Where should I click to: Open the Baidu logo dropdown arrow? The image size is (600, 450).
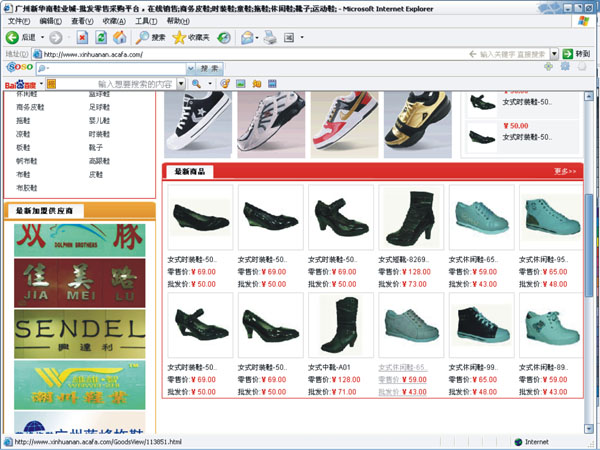pos(41,83)
